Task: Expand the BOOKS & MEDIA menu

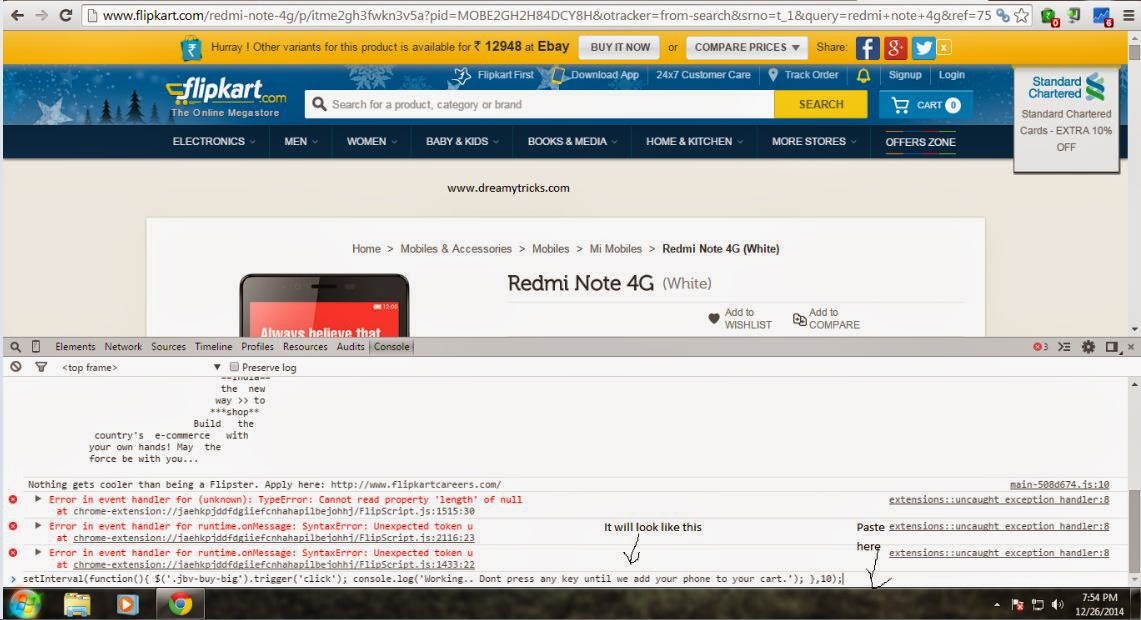Action: click(572, 141)
